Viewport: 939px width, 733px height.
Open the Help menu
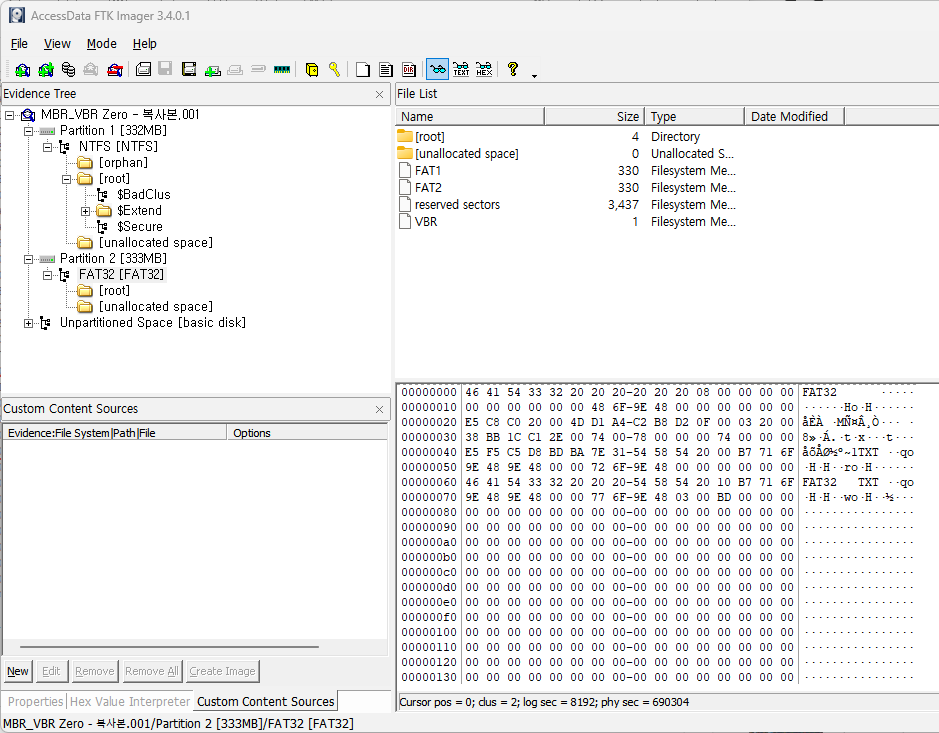click(x=144, y=44)
